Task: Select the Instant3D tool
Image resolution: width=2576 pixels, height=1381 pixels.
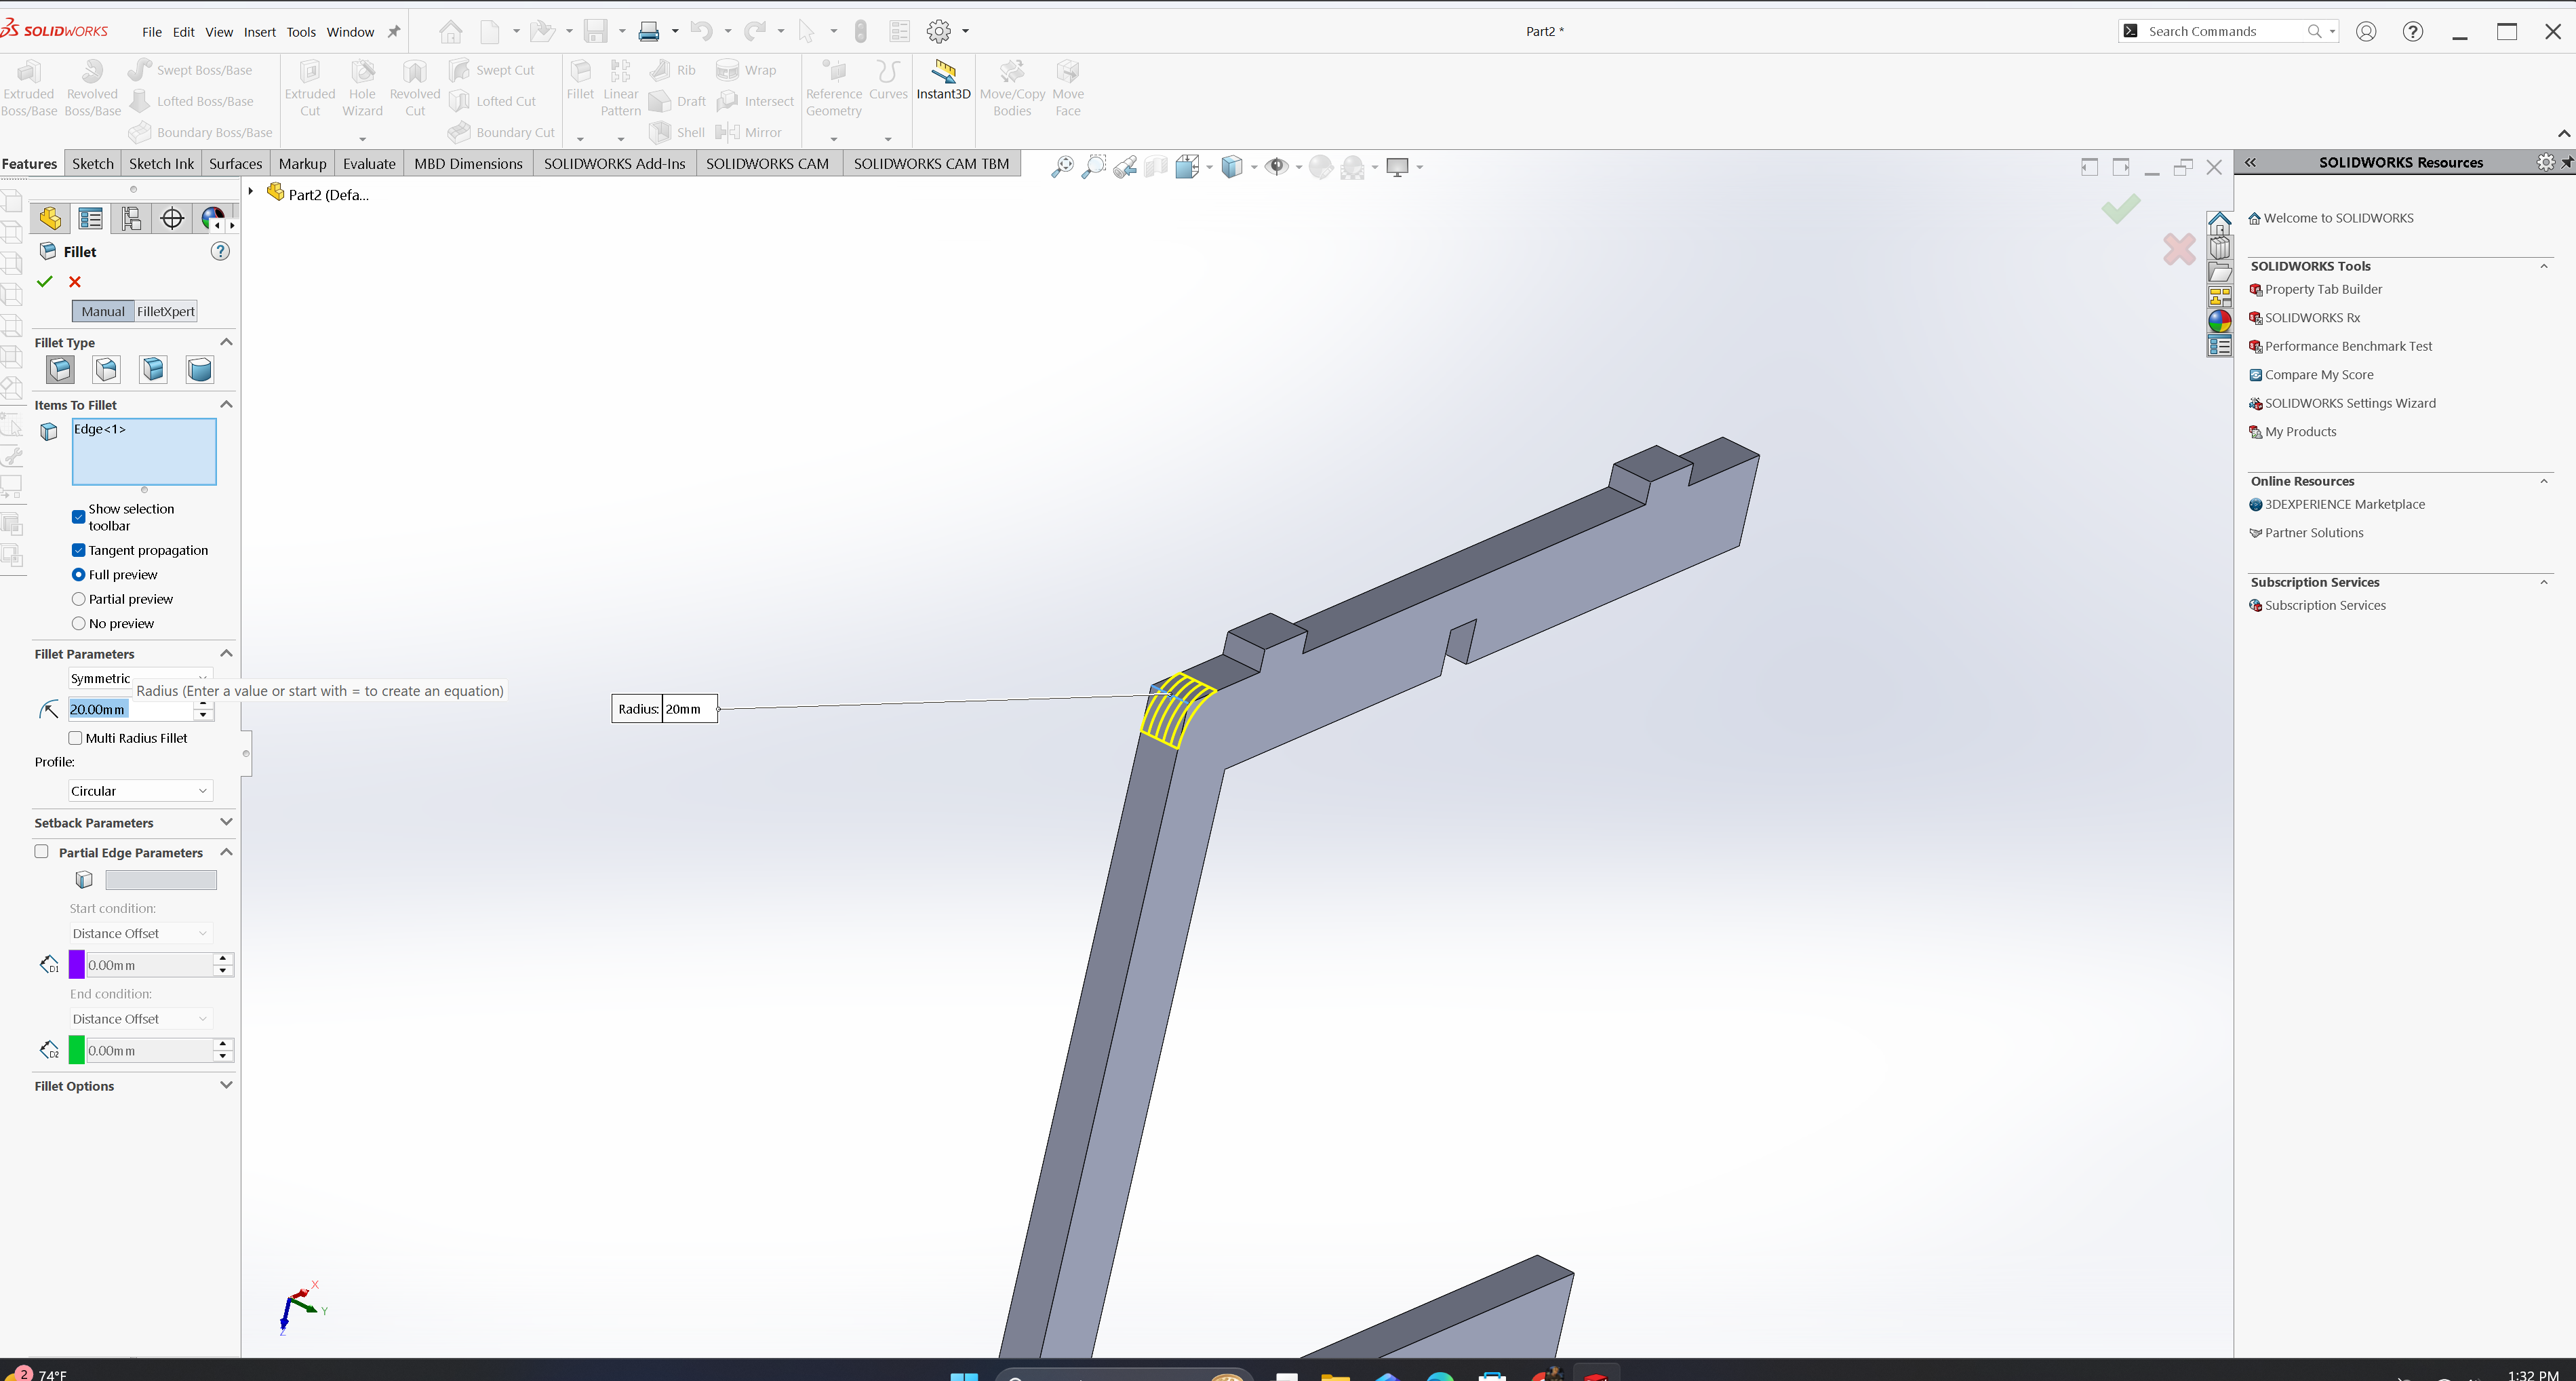Action: (x=943, y=80)
